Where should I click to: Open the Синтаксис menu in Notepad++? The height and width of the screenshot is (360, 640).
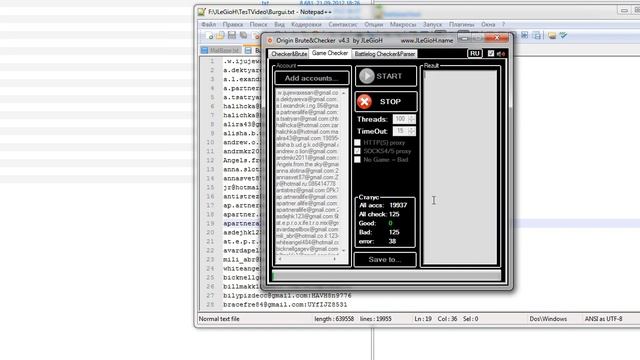(x=343, y=24)
